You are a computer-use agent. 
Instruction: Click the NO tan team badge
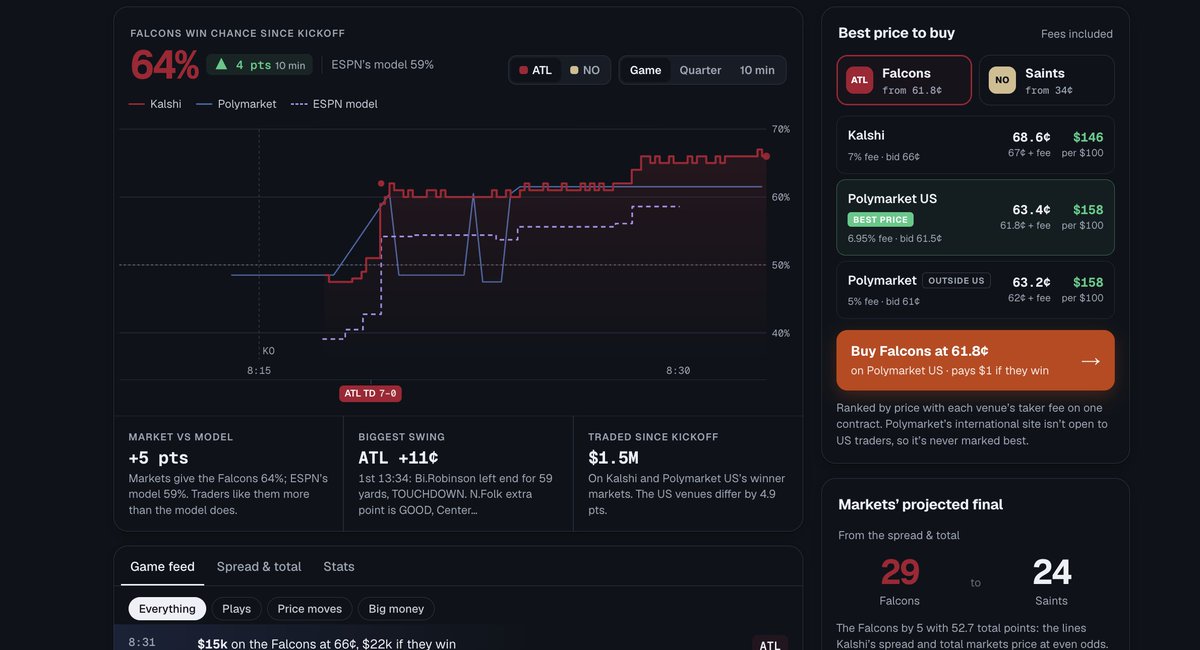(1002, 80)
